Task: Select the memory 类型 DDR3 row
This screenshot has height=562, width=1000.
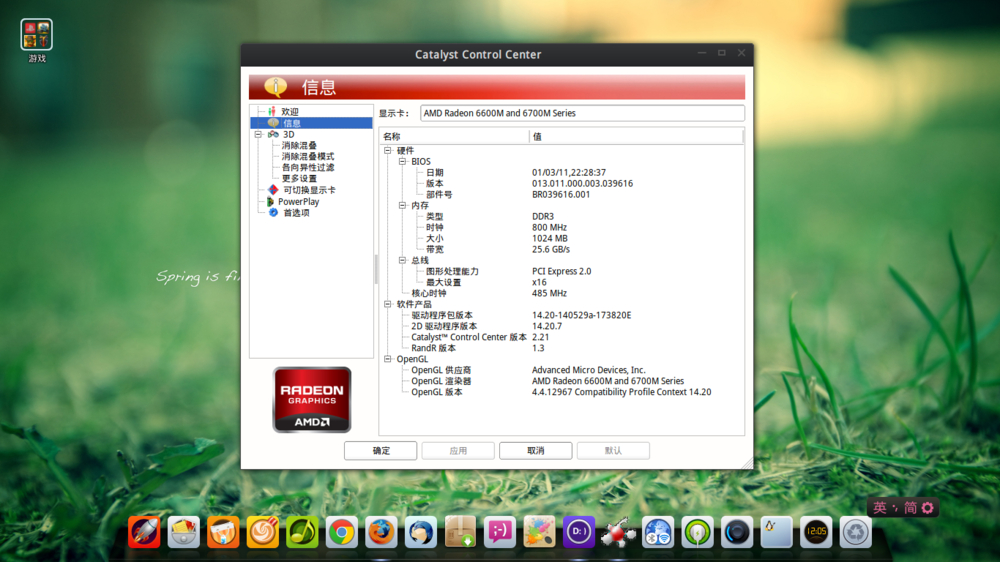Action: pyautogui.click(x=561, y=217)
